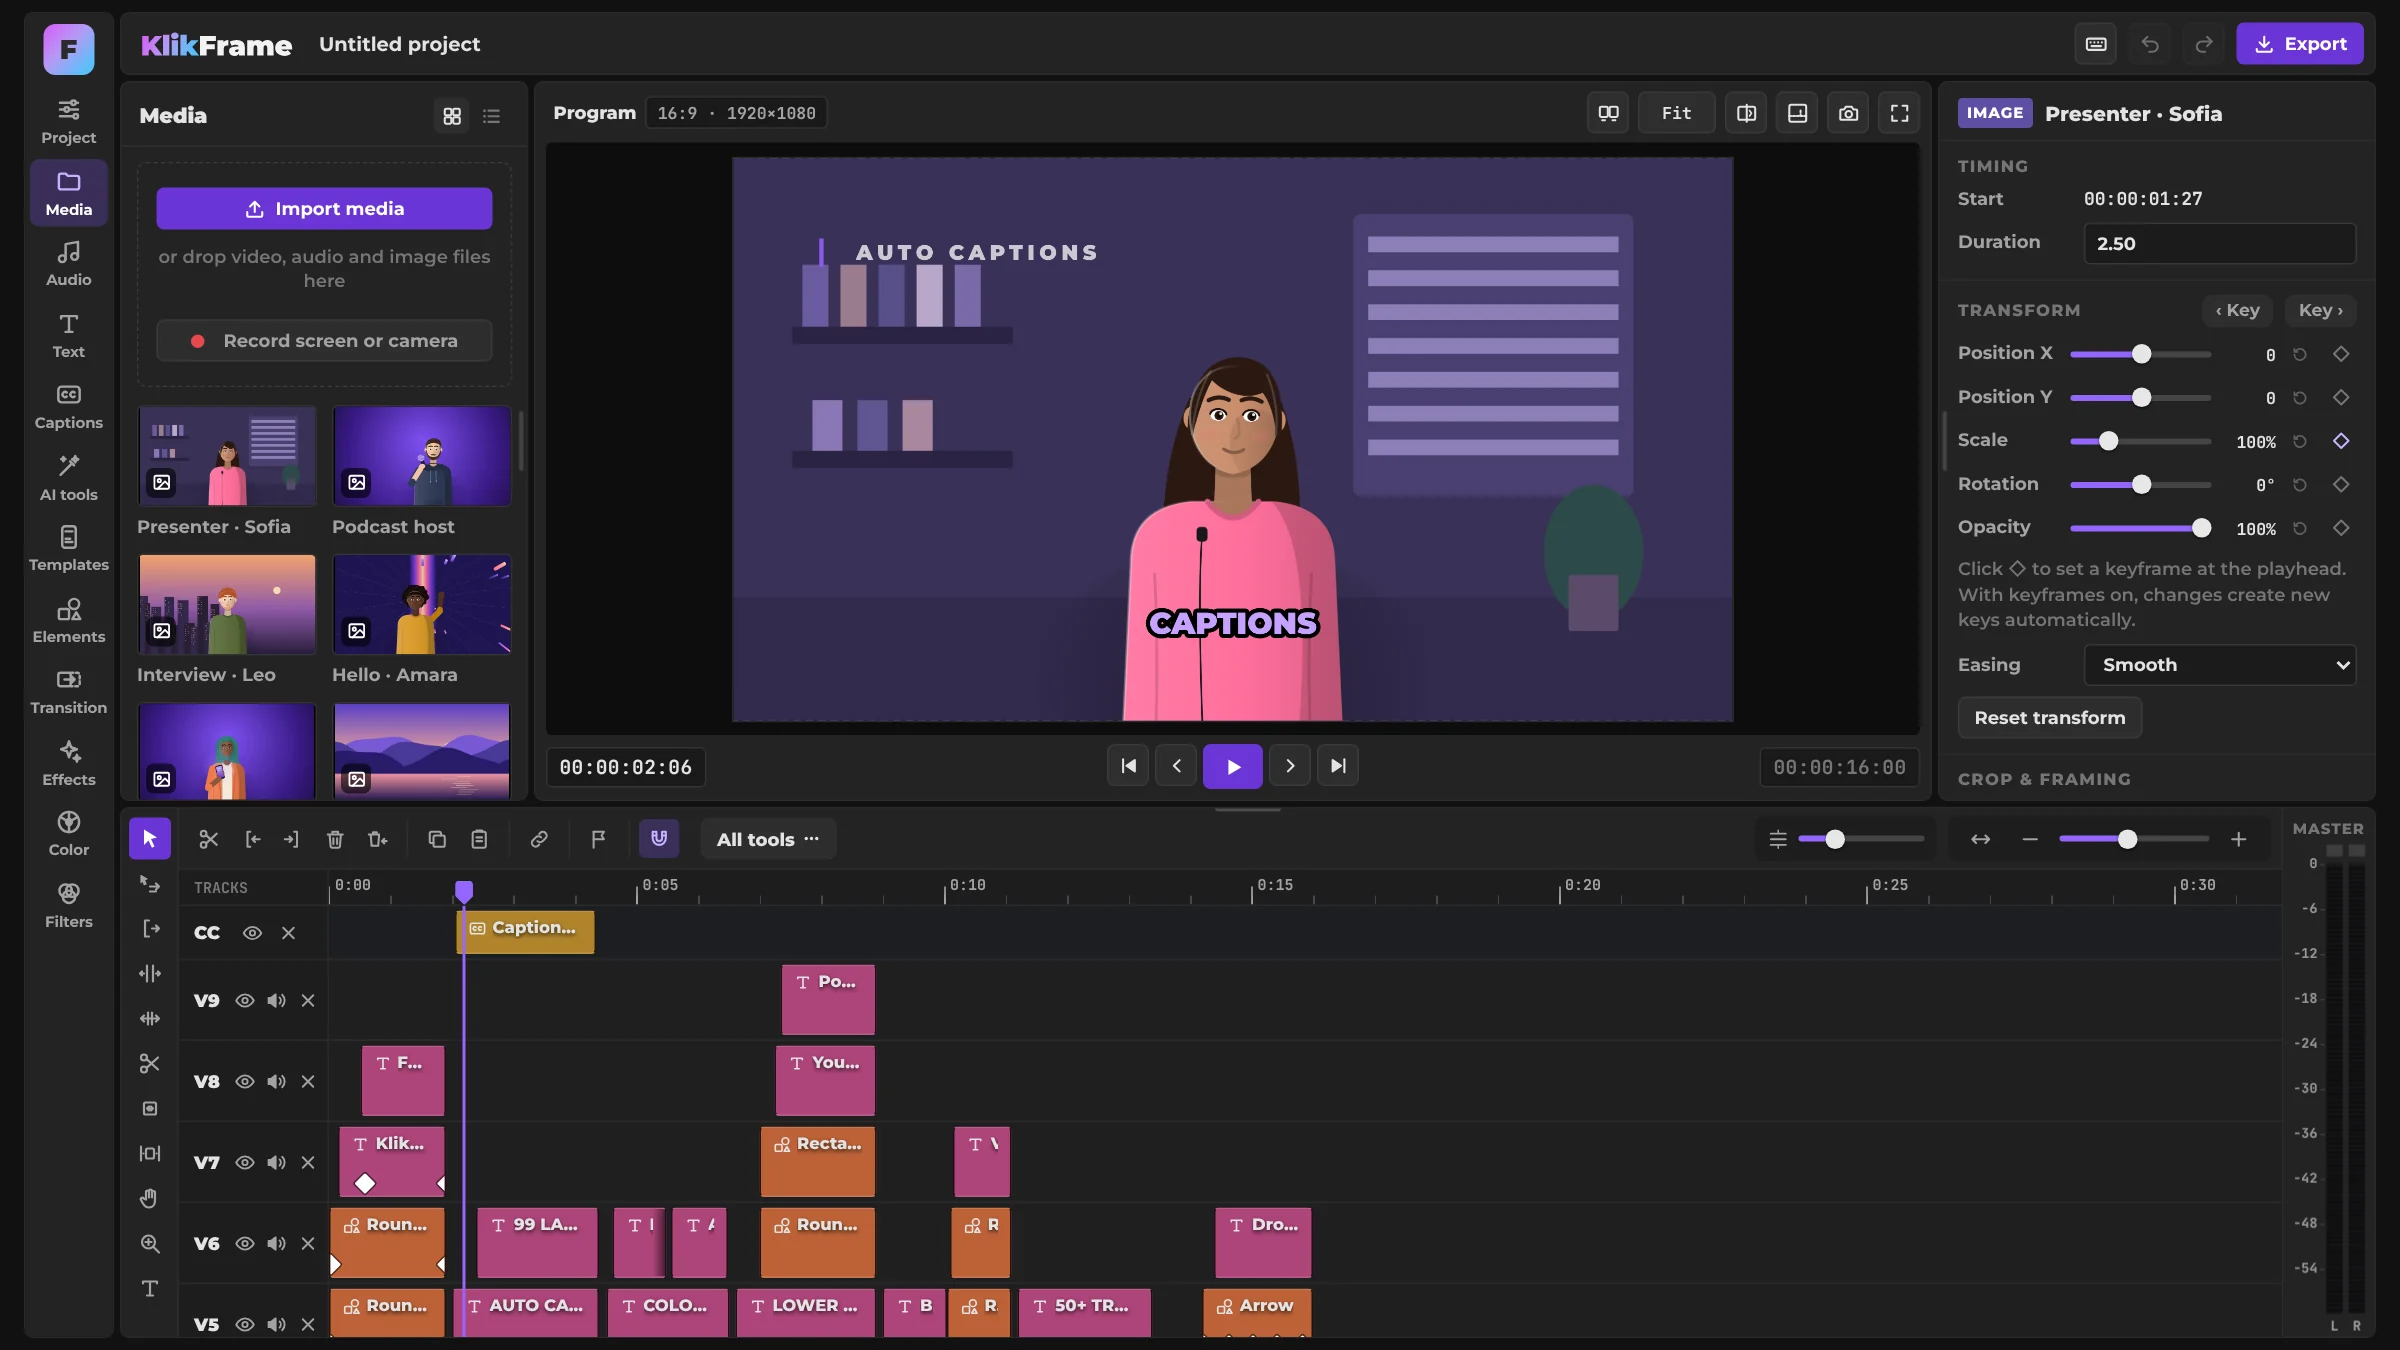
Task: Take a snapshot with the camera icon
Action: (1848, 113)
